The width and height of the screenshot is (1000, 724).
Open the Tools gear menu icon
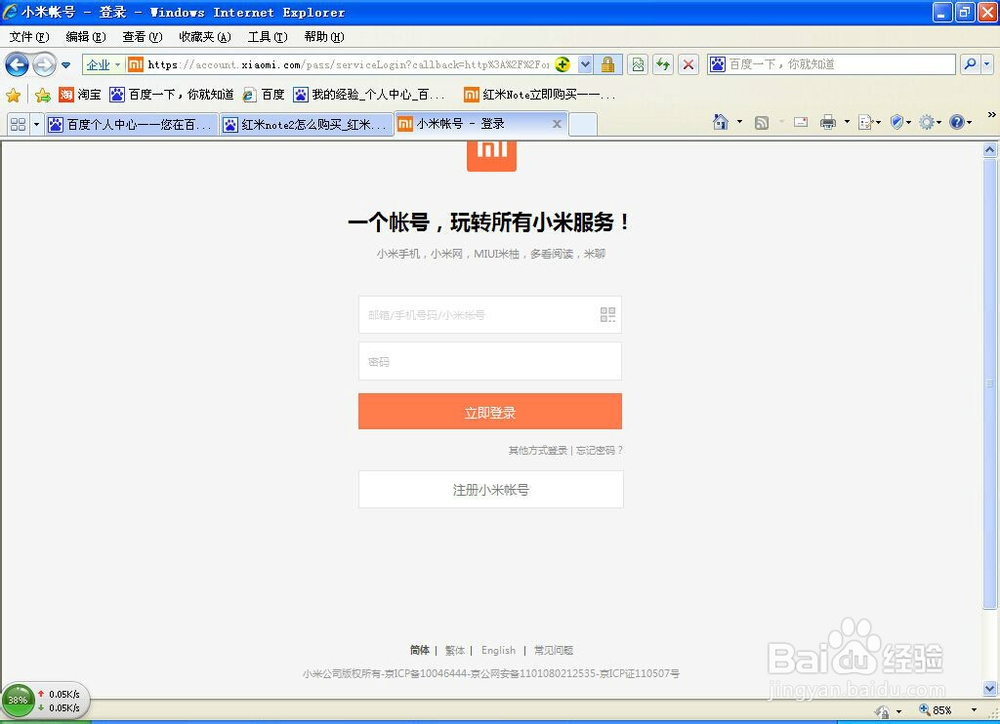[930, 122]
